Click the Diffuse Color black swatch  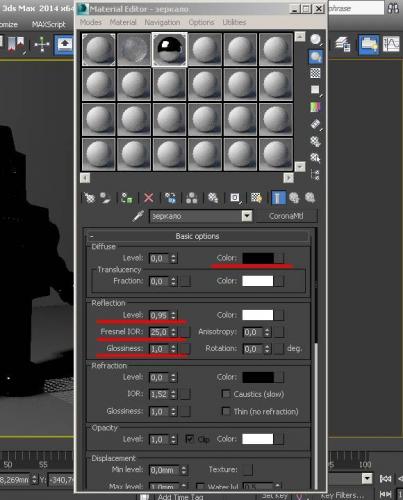[258, 258]
